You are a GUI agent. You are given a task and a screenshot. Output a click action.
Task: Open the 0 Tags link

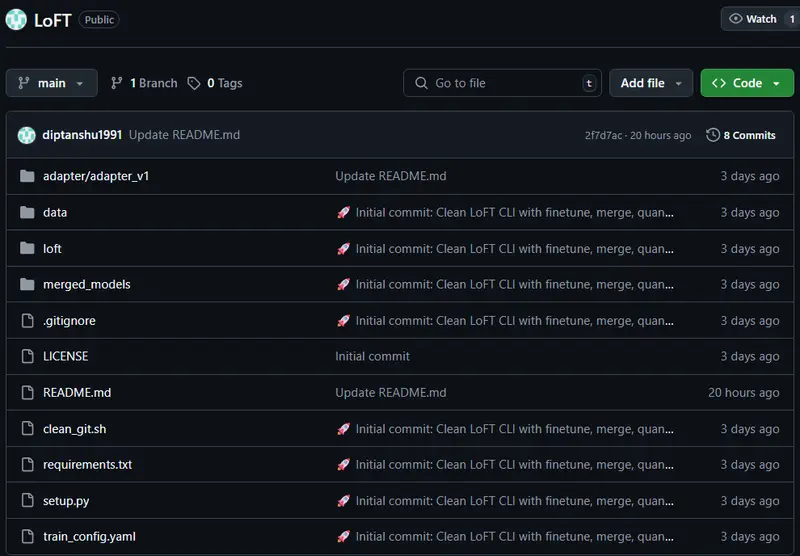[x=215, y=83]
